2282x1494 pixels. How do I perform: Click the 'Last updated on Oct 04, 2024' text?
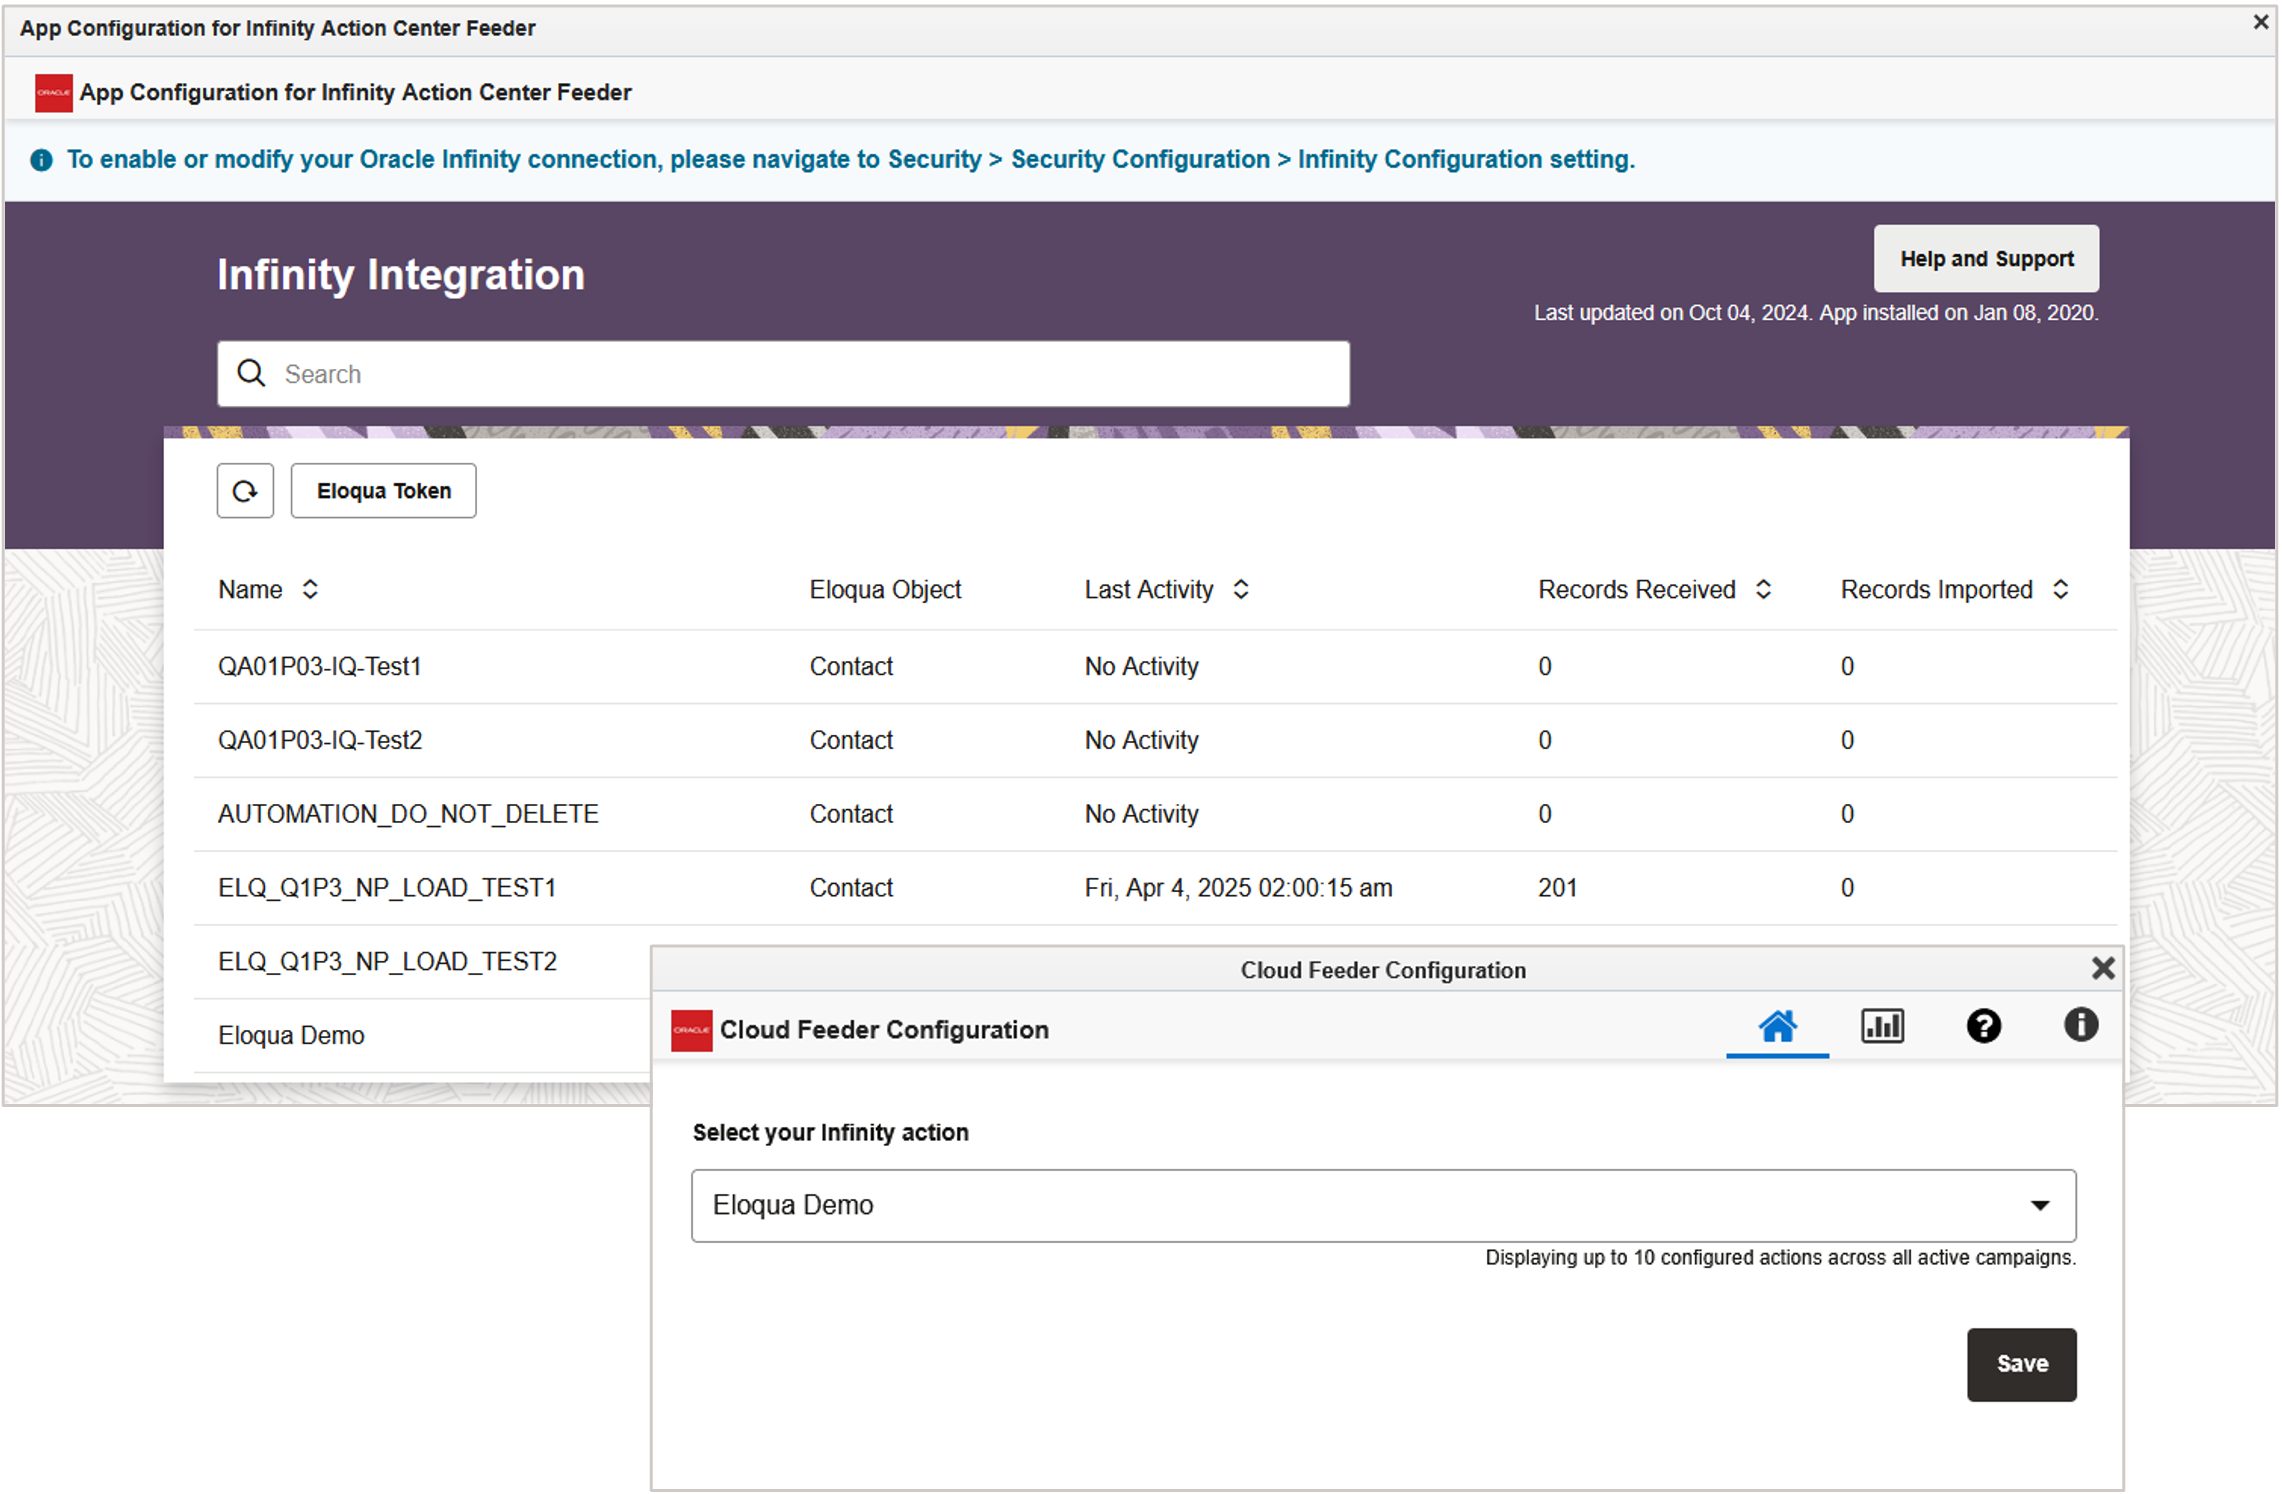[1671, 313]
